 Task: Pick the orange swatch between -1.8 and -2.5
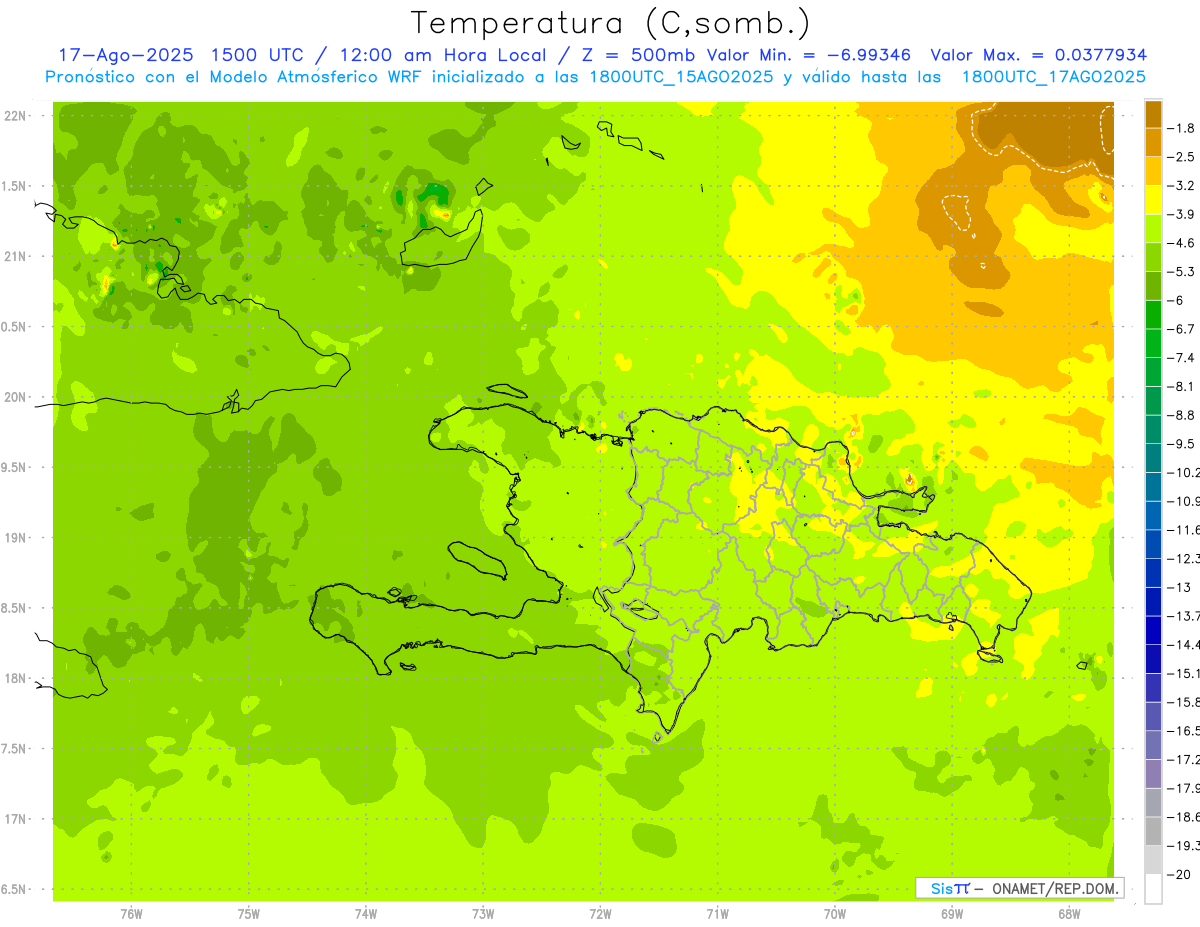(x=1153, y=142)
